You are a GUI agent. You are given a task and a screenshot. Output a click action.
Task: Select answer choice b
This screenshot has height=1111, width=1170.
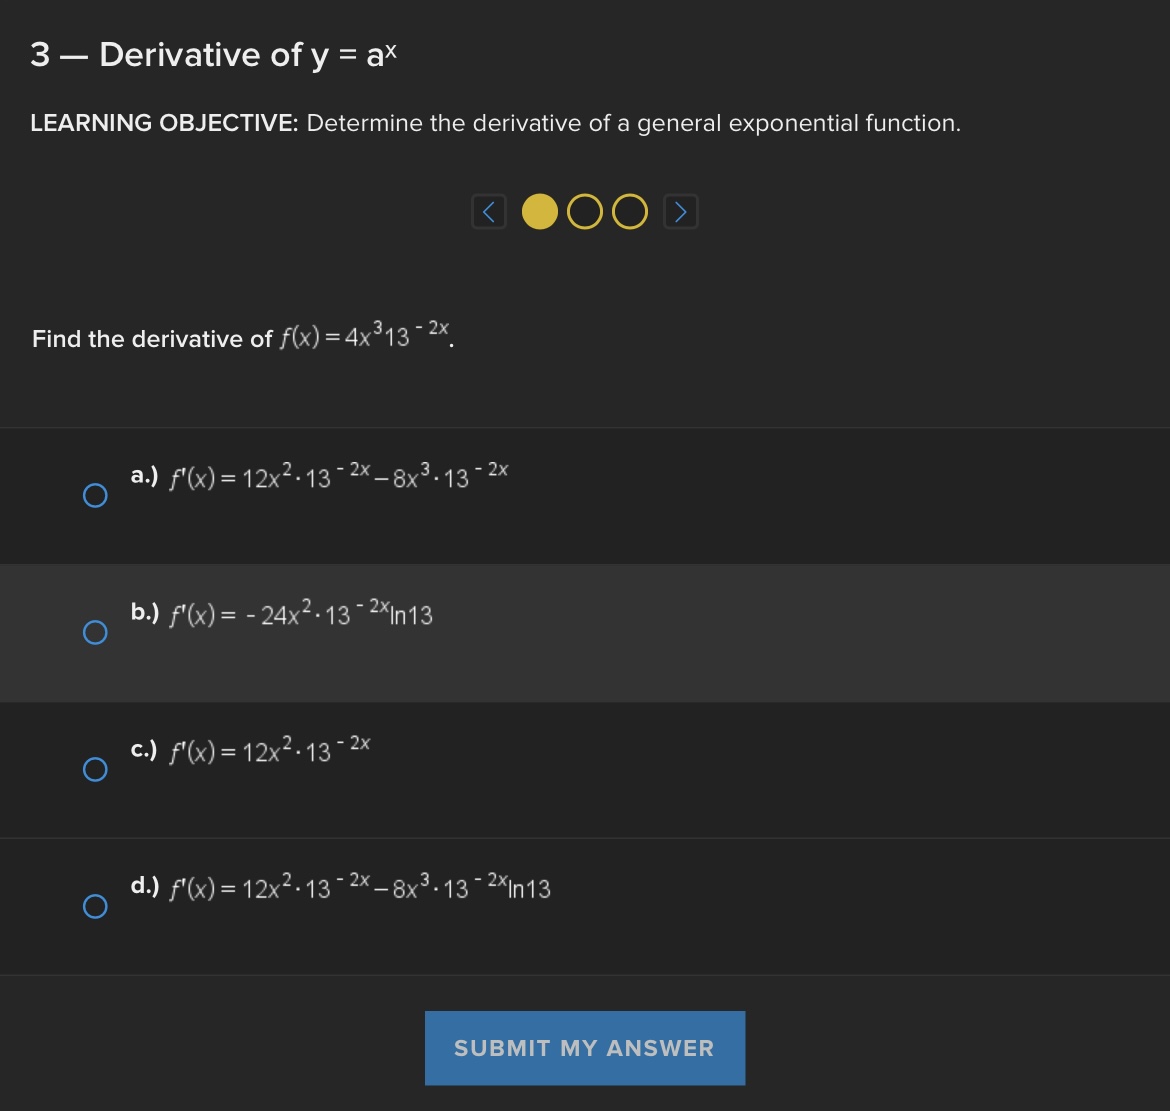point(95,632)
